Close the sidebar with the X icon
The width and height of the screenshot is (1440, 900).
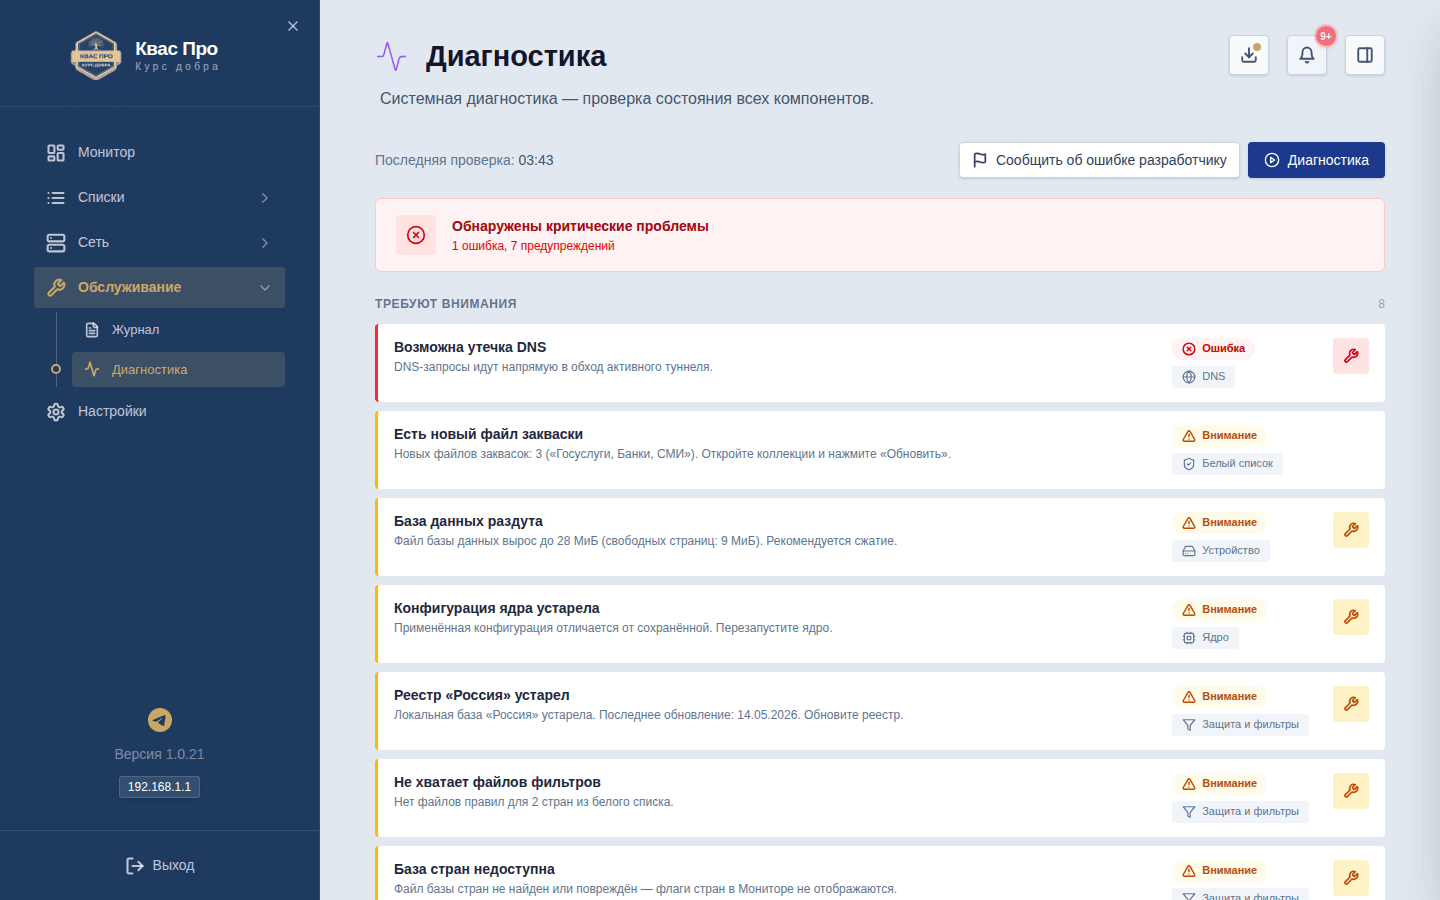(293, 26)
